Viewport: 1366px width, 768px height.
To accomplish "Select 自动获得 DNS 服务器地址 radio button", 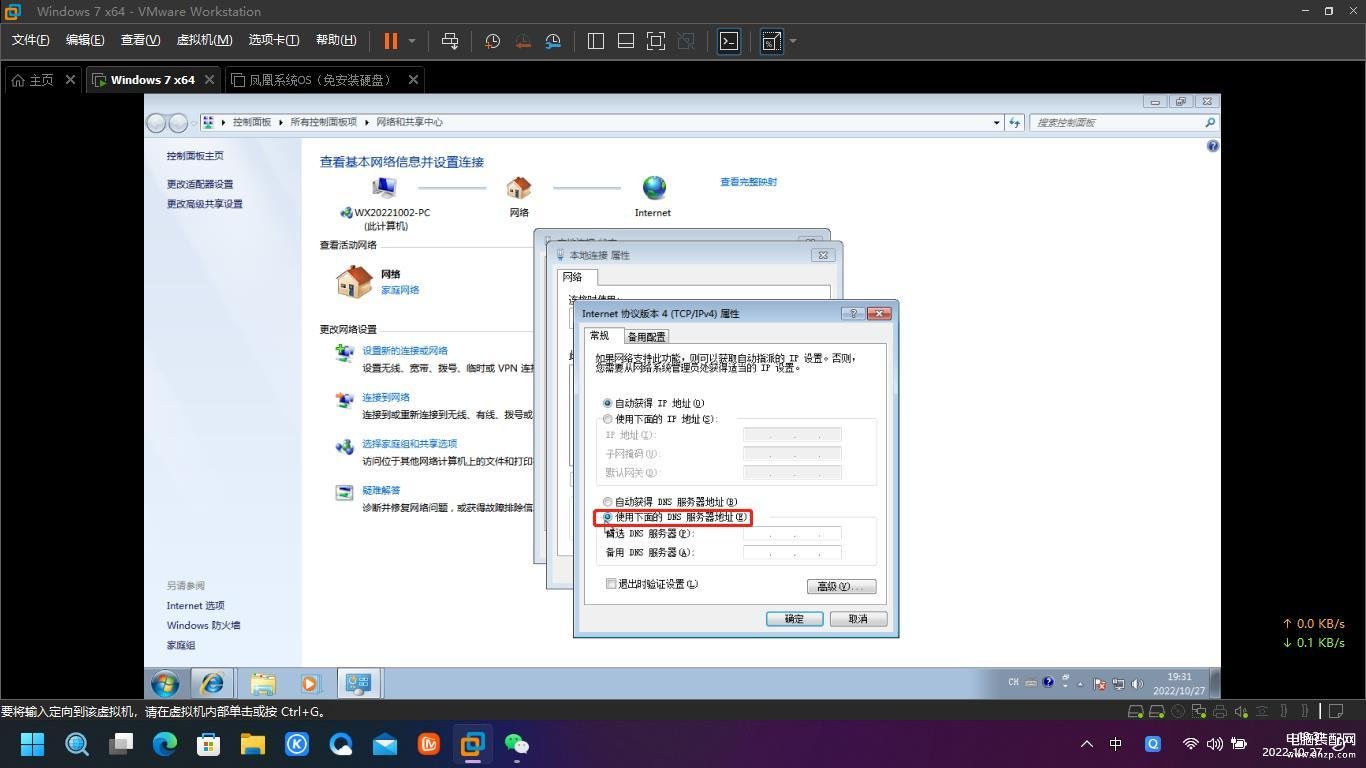I will pyautogui.click(x=607, y=502).
